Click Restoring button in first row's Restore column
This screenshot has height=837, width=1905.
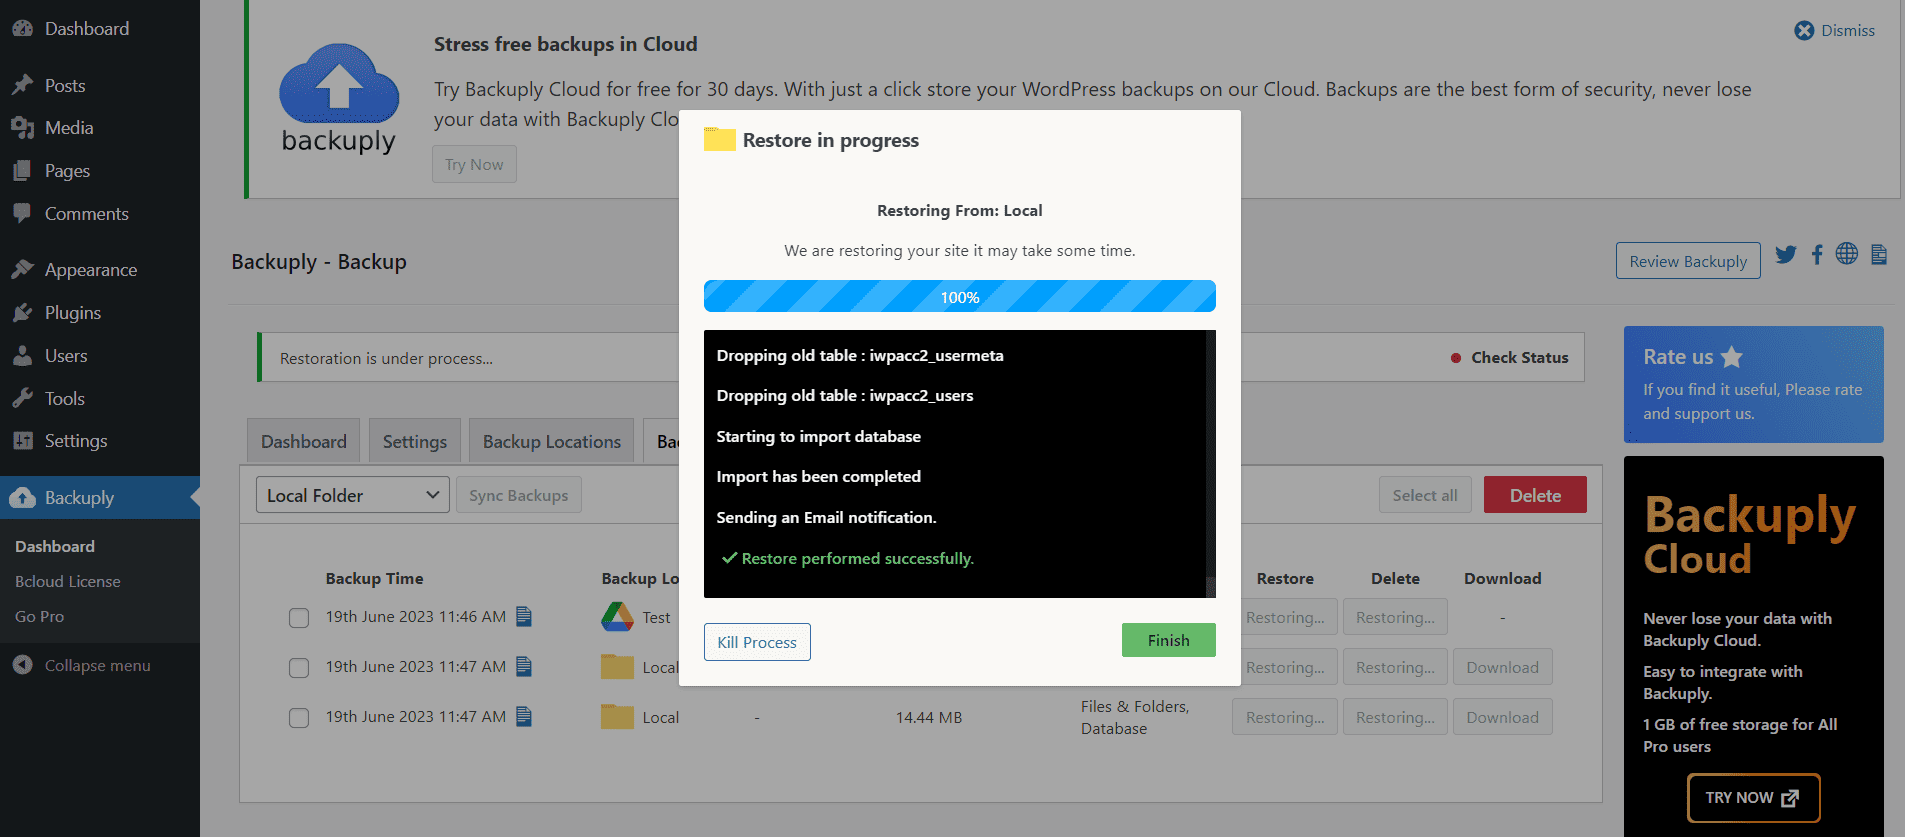[1285, 617]
